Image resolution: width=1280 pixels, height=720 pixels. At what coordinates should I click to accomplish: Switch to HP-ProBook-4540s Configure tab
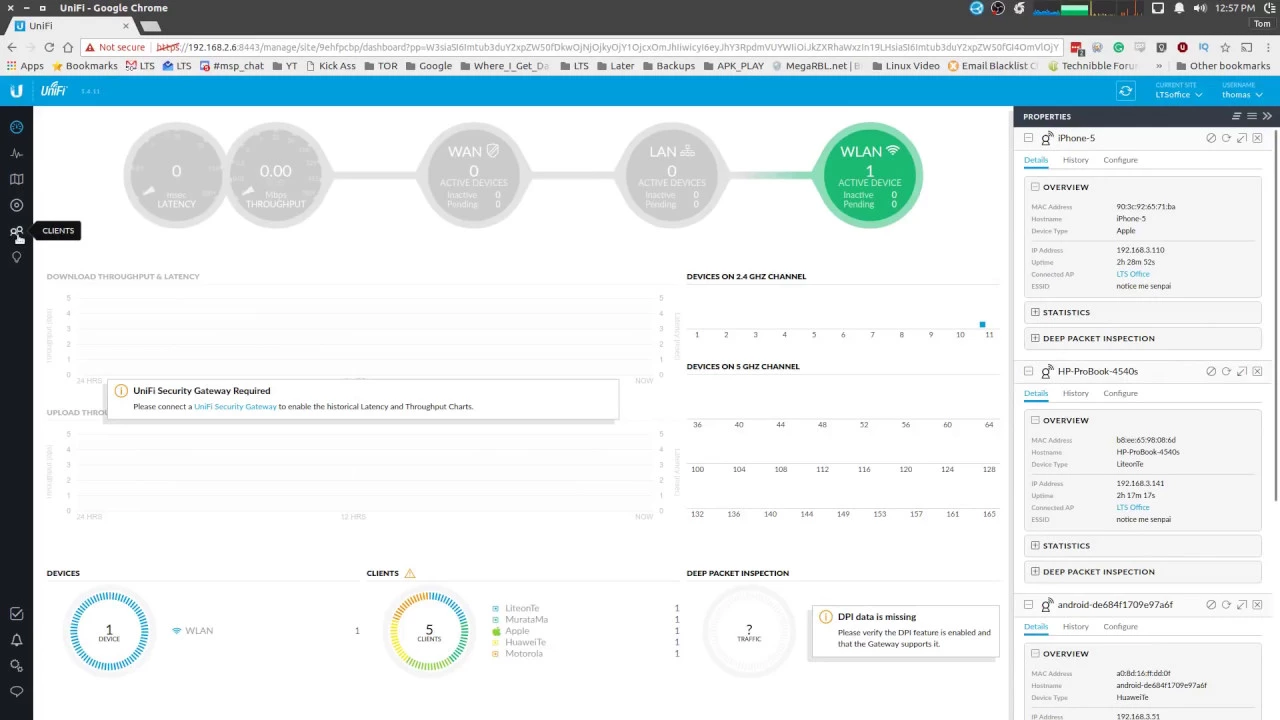(x=1120, y=393)
